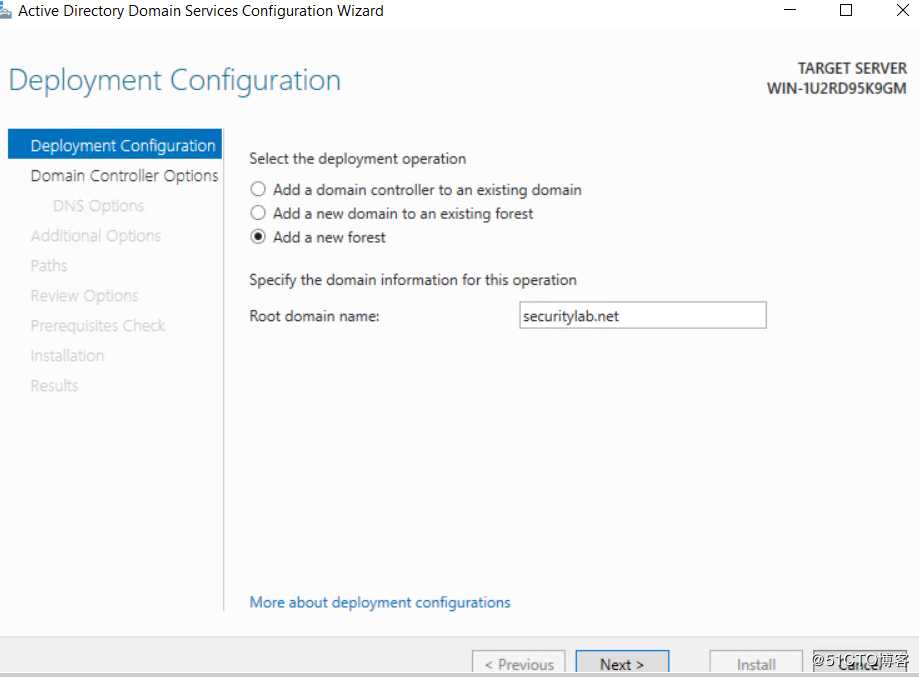This screenshot has height=677, width=919.
Task: Open More about deployment configurations link
Action: coord(380,602)
